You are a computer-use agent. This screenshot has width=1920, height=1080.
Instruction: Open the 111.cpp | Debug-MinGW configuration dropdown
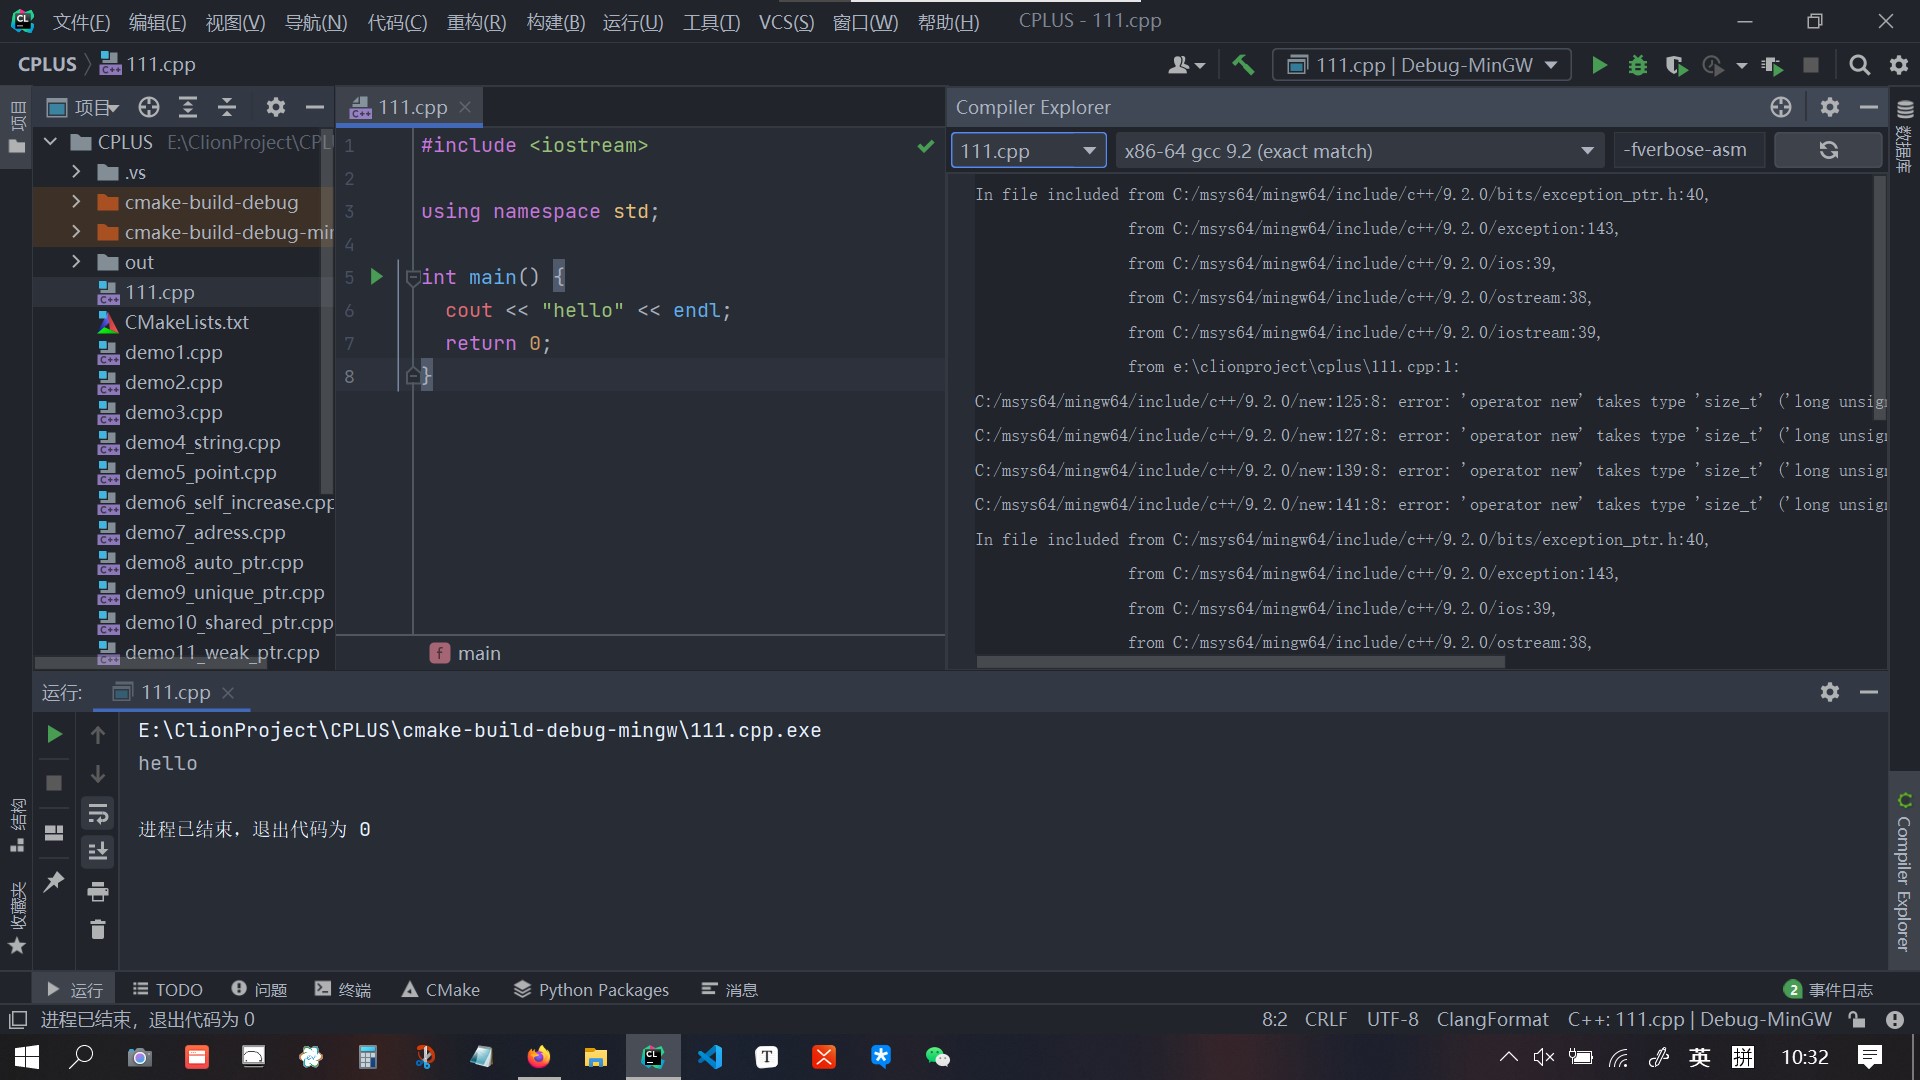(1422, 65)
